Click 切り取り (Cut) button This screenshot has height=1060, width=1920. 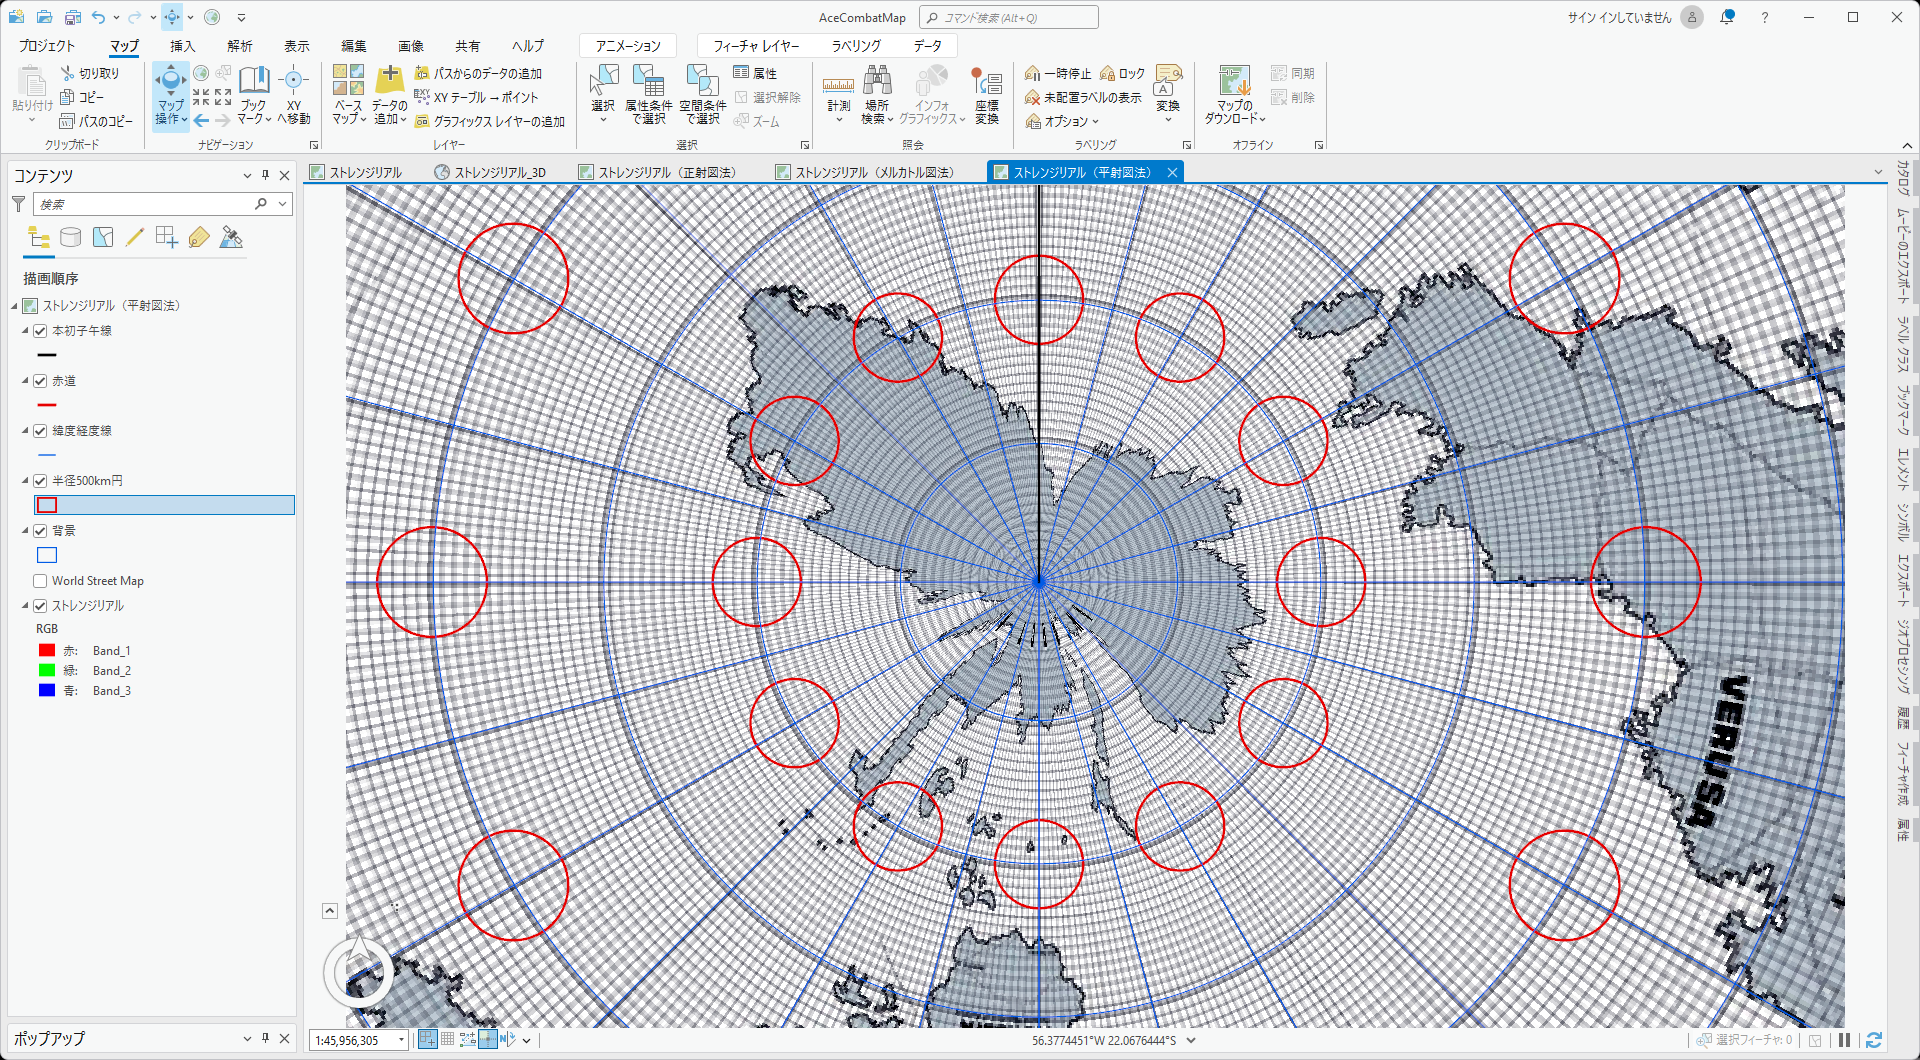pos(90,73)
